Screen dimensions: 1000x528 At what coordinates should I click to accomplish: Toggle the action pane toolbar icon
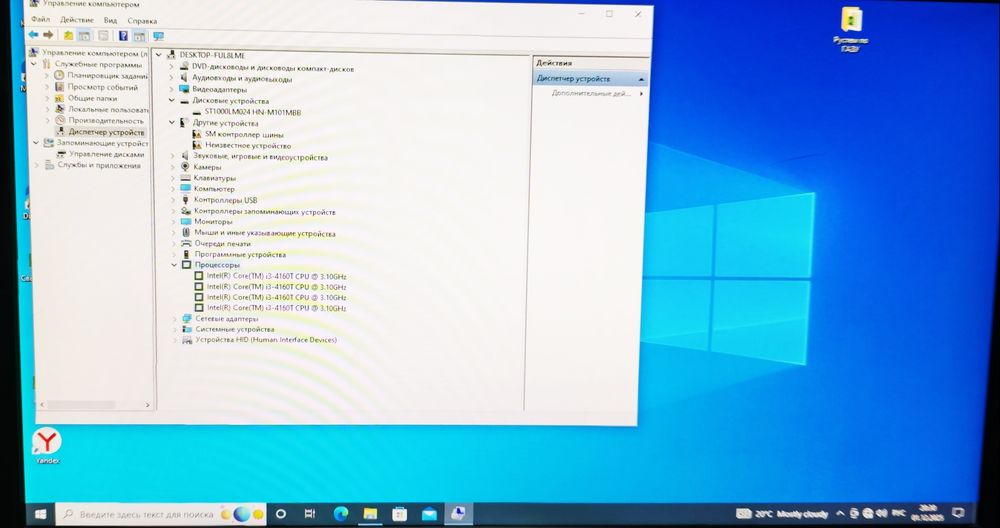(140, 36)
